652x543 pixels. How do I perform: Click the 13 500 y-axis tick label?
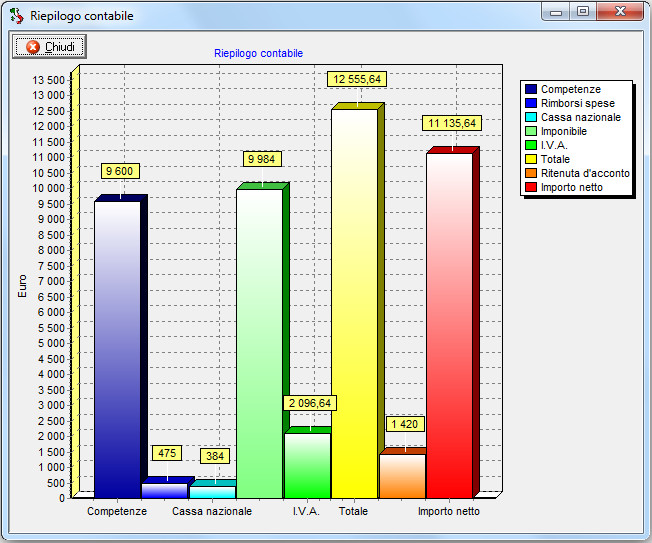pos(49,80)
